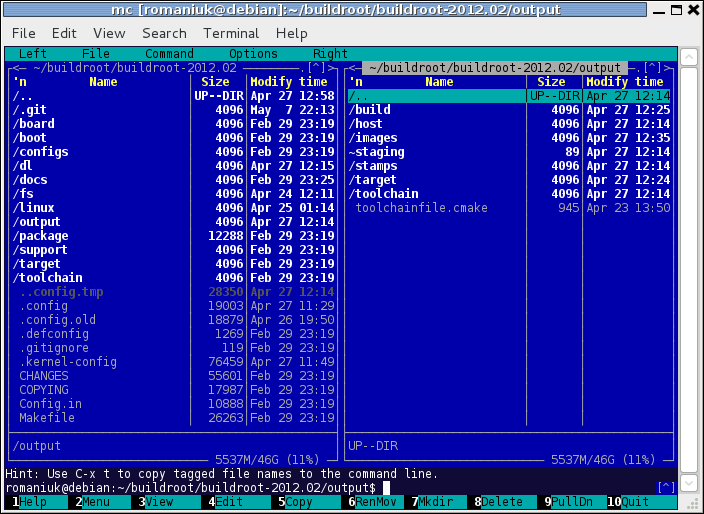Select CHANGES file in left panel
The width and height of the screenshot is (704, 514).
173,376
